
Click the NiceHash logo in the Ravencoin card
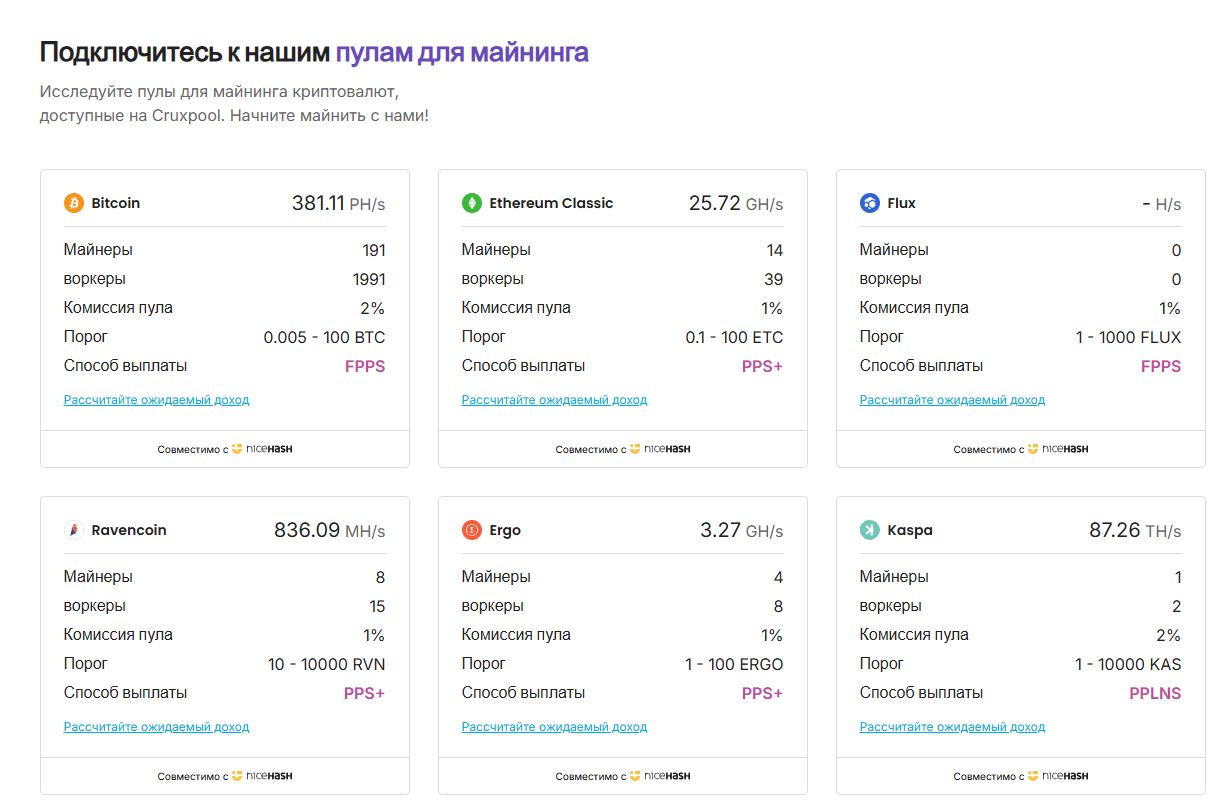pos(262,776)
